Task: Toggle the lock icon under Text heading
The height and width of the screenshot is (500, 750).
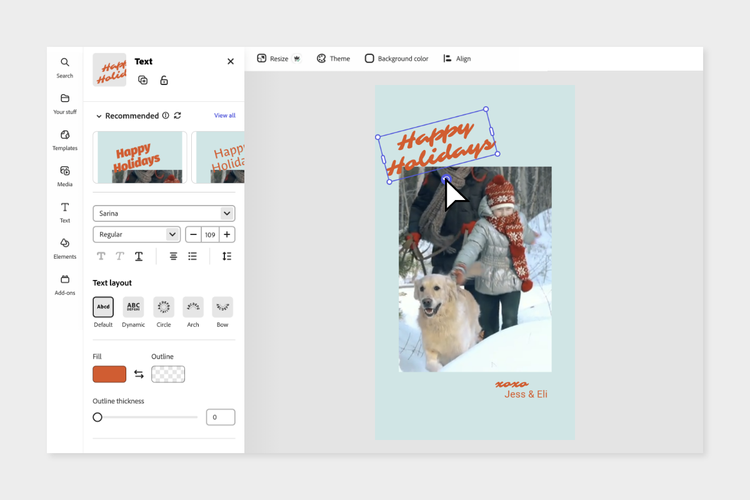Action: [x=164, y=80]
